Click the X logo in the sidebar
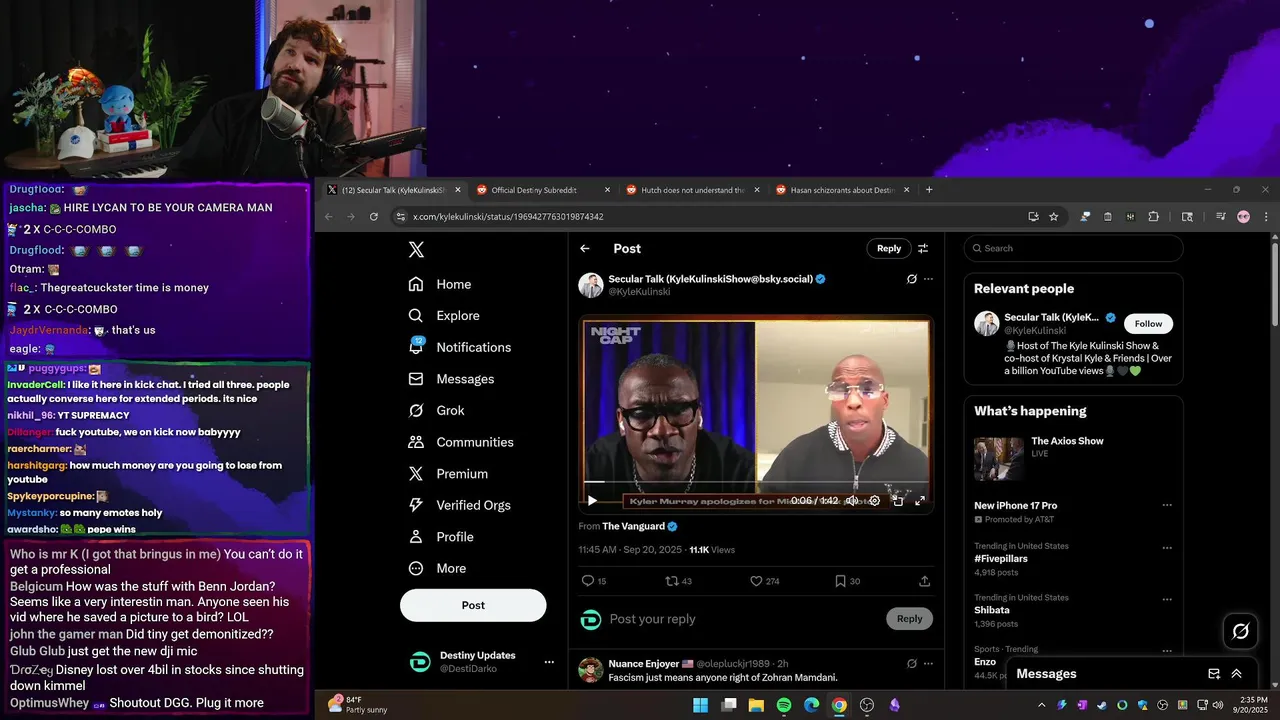This screenshot has width=1280, height=720. pos(416,250)
